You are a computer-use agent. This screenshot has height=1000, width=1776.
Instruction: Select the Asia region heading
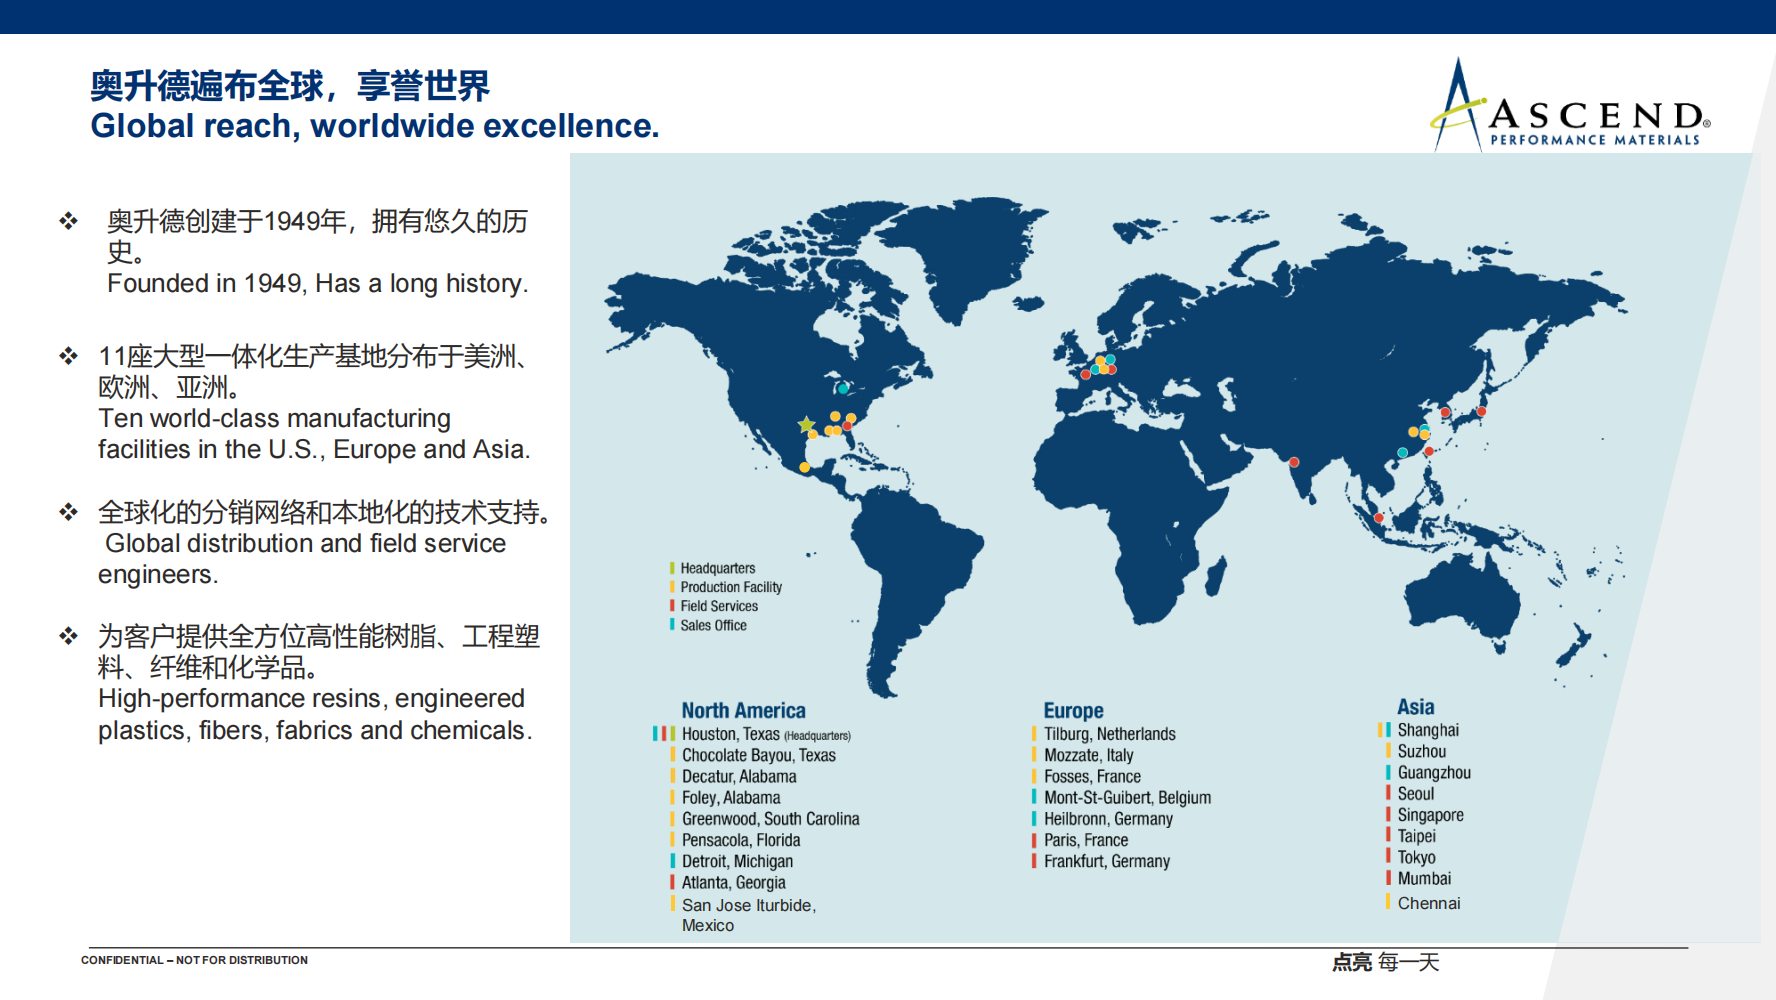[1415, 707]
